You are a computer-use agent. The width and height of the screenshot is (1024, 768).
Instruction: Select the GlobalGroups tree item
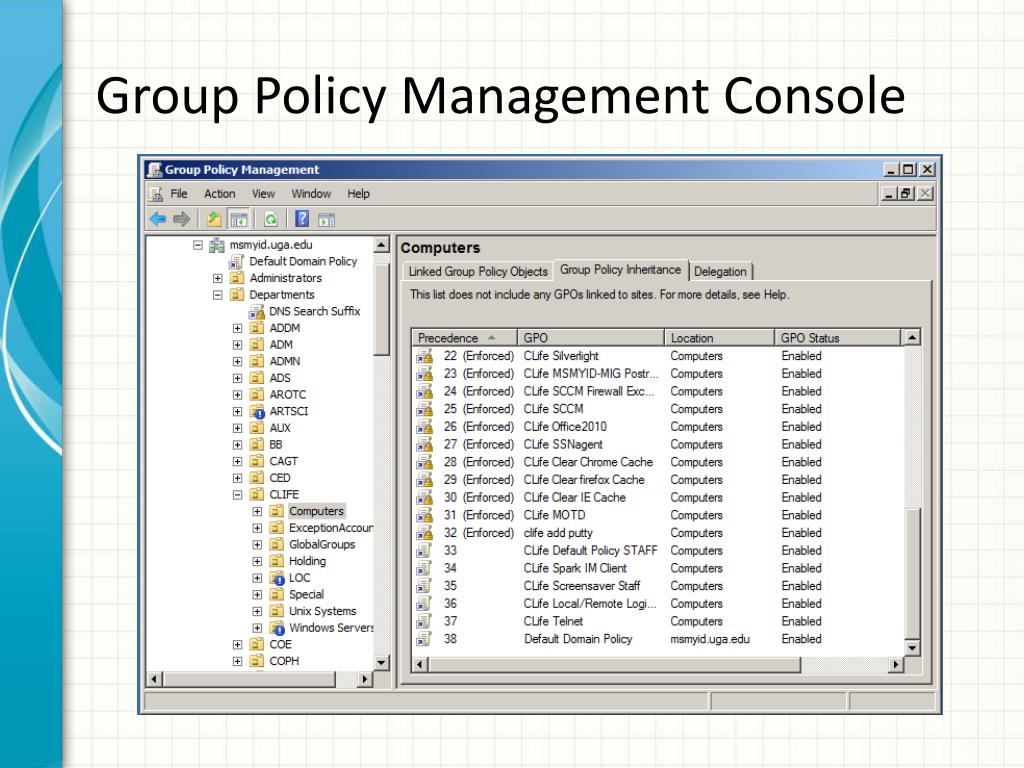pos(322,545)
